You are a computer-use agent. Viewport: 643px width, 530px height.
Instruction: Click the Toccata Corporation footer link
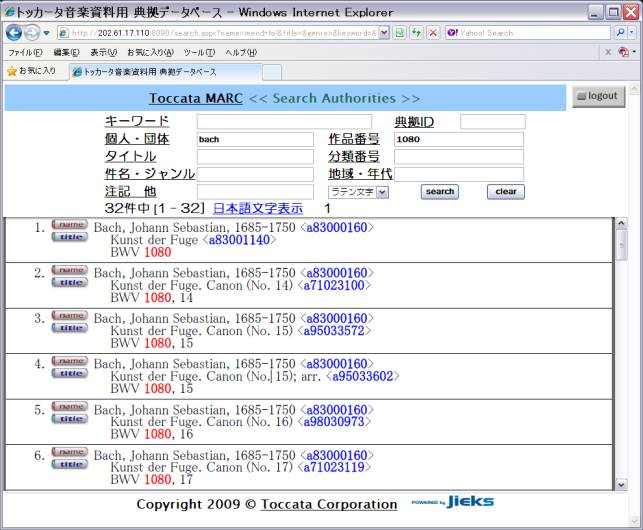pyautogui.click(x=329, y=504)
